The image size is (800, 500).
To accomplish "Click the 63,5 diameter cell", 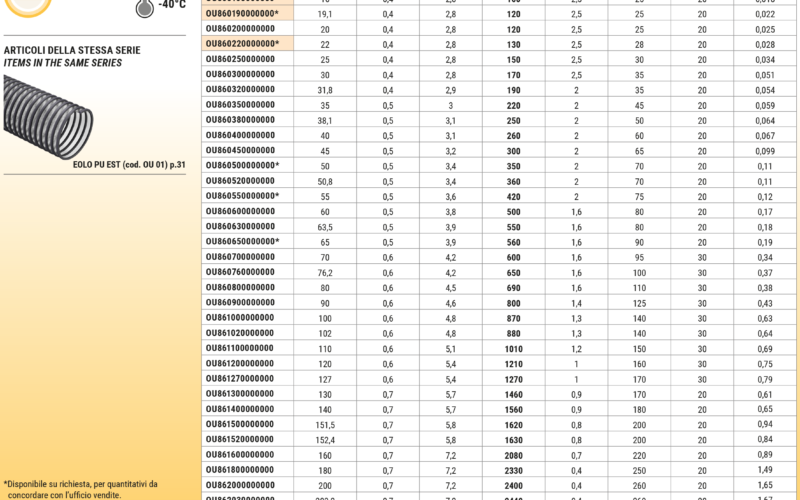I will click(325, 226).
